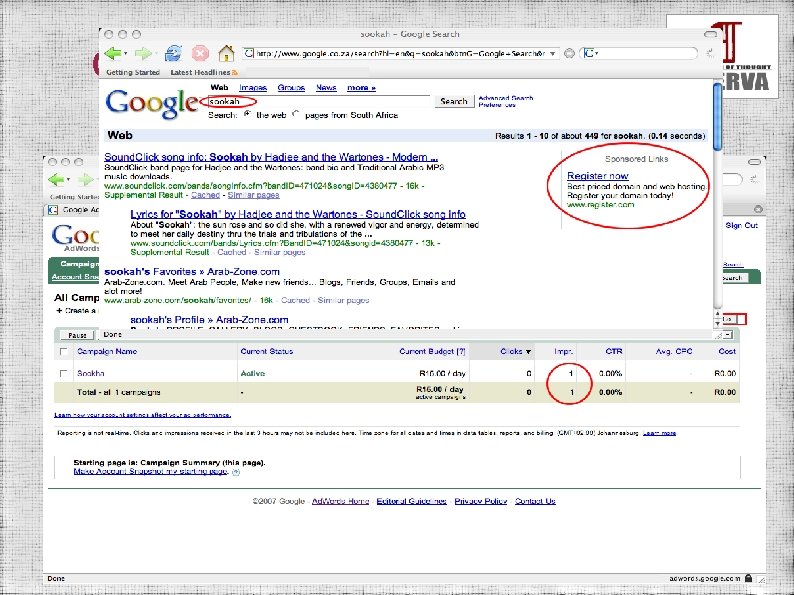
Task: Click the Home icon in the browser toolbar
Action: (226, 53)
